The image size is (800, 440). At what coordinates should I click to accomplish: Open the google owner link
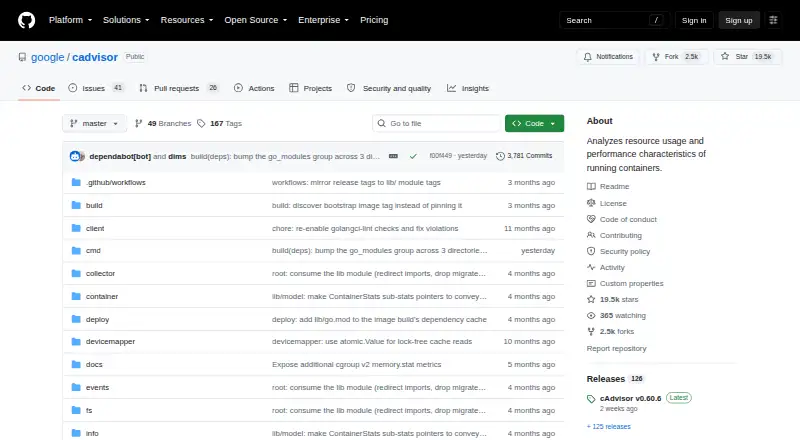click(47, 57)
